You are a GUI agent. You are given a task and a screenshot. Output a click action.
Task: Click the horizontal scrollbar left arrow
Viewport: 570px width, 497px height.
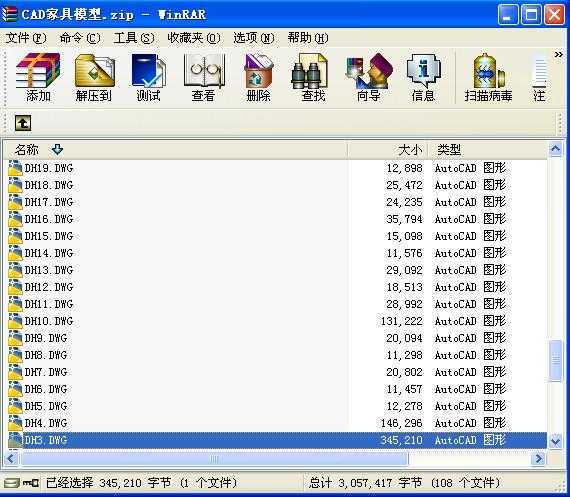point(10,458)
